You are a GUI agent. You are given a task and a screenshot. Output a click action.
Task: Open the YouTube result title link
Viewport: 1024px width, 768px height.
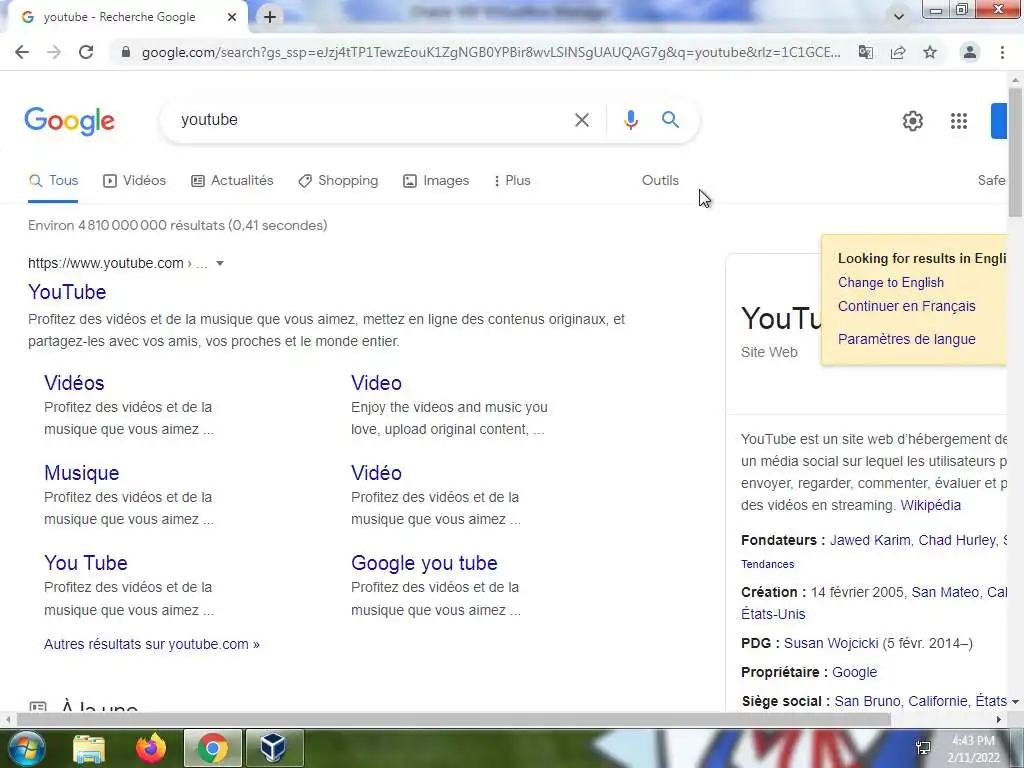pos(67,292)
